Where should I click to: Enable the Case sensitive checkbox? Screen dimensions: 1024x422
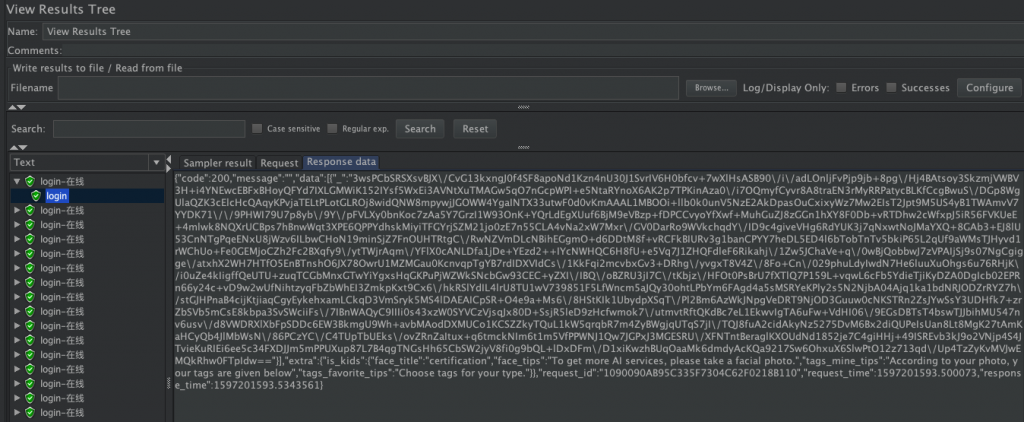(x=259, y=129)
